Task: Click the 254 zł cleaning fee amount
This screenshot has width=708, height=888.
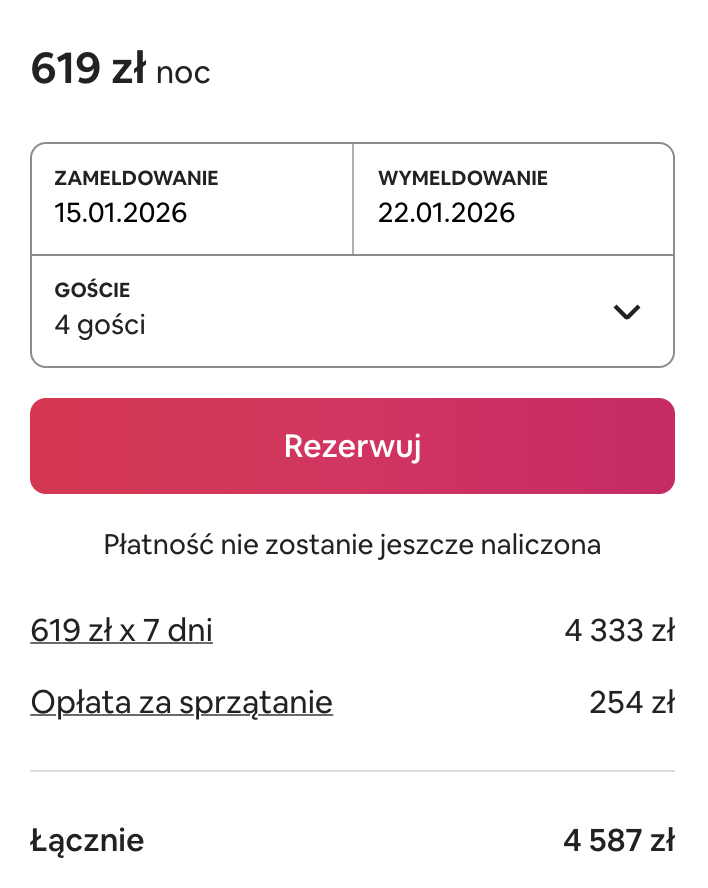Action: pos(632,703)
